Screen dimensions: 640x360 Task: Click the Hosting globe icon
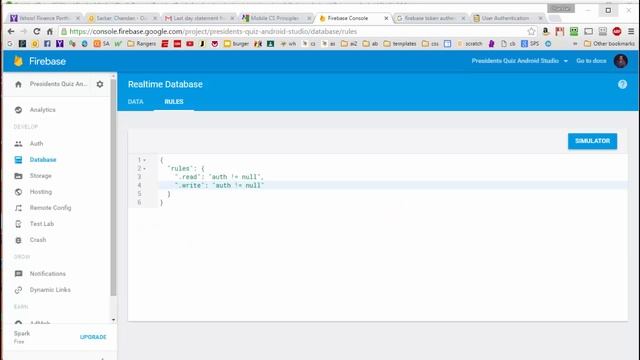click(18, 192)
